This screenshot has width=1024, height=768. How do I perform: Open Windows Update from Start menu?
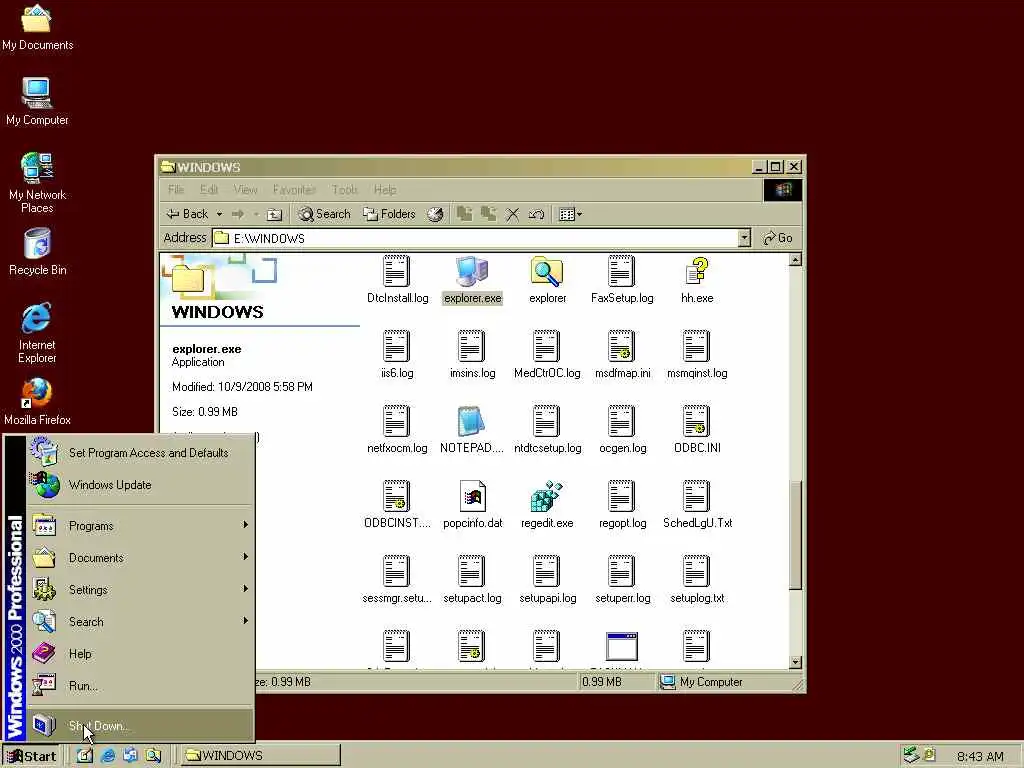(x=140, y=485)
